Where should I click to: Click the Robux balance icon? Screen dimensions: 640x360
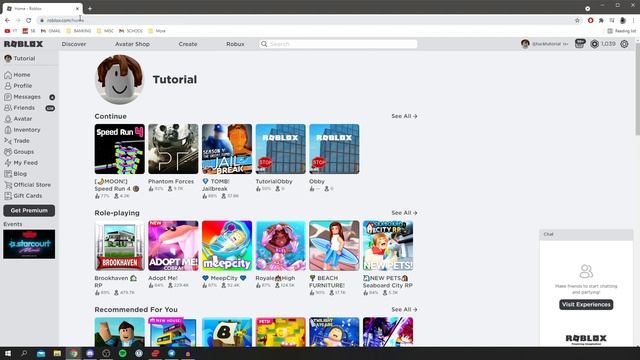tap(594, 44)
